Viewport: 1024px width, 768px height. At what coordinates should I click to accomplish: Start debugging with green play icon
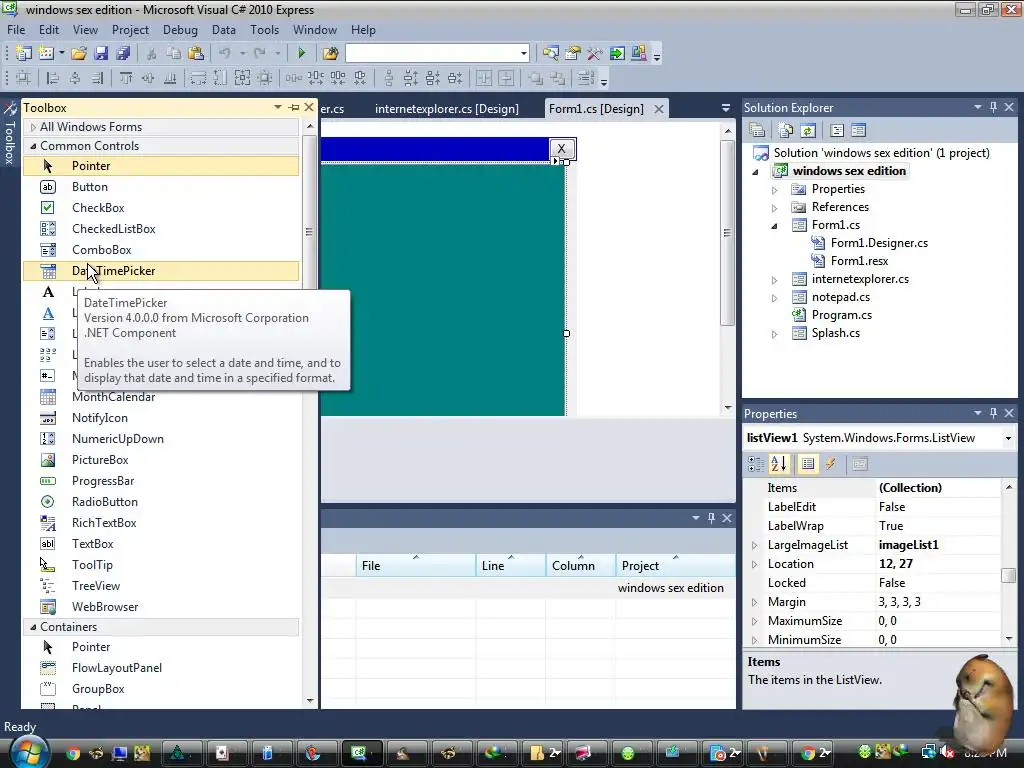(301, 54)
